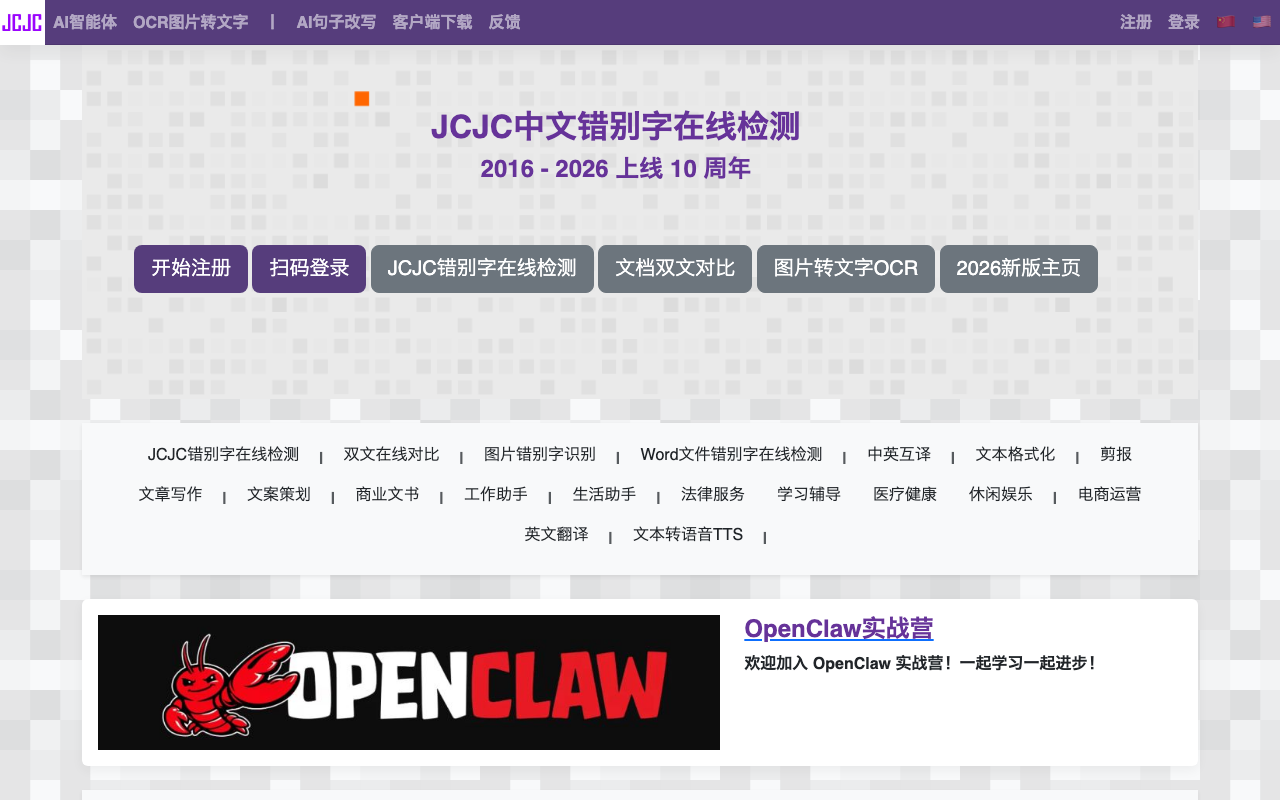Click the gray JCJC错别字在线检测 button
The width and height of the screenshot is (1280, 800).
(x=482, y=269)
